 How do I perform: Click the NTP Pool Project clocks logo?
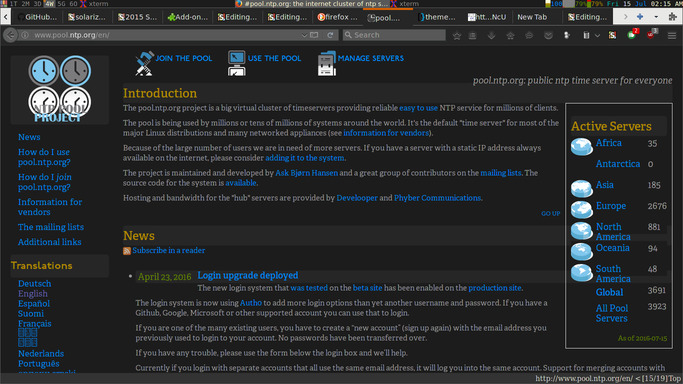click(60, 89)
